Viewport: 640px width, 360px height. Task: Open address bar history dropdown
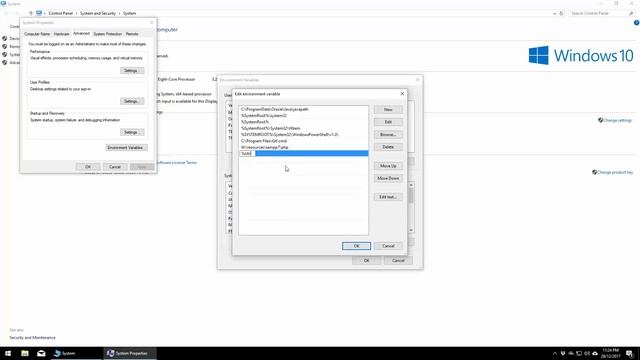pyautogui.click(x=554, y=13)
